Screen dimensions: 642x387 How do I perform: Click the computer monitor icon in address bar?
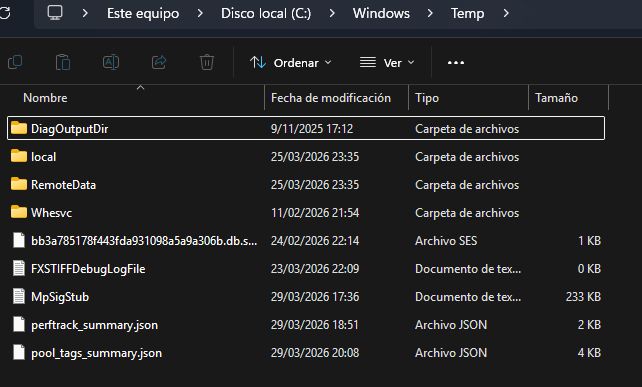pos(55,13)
